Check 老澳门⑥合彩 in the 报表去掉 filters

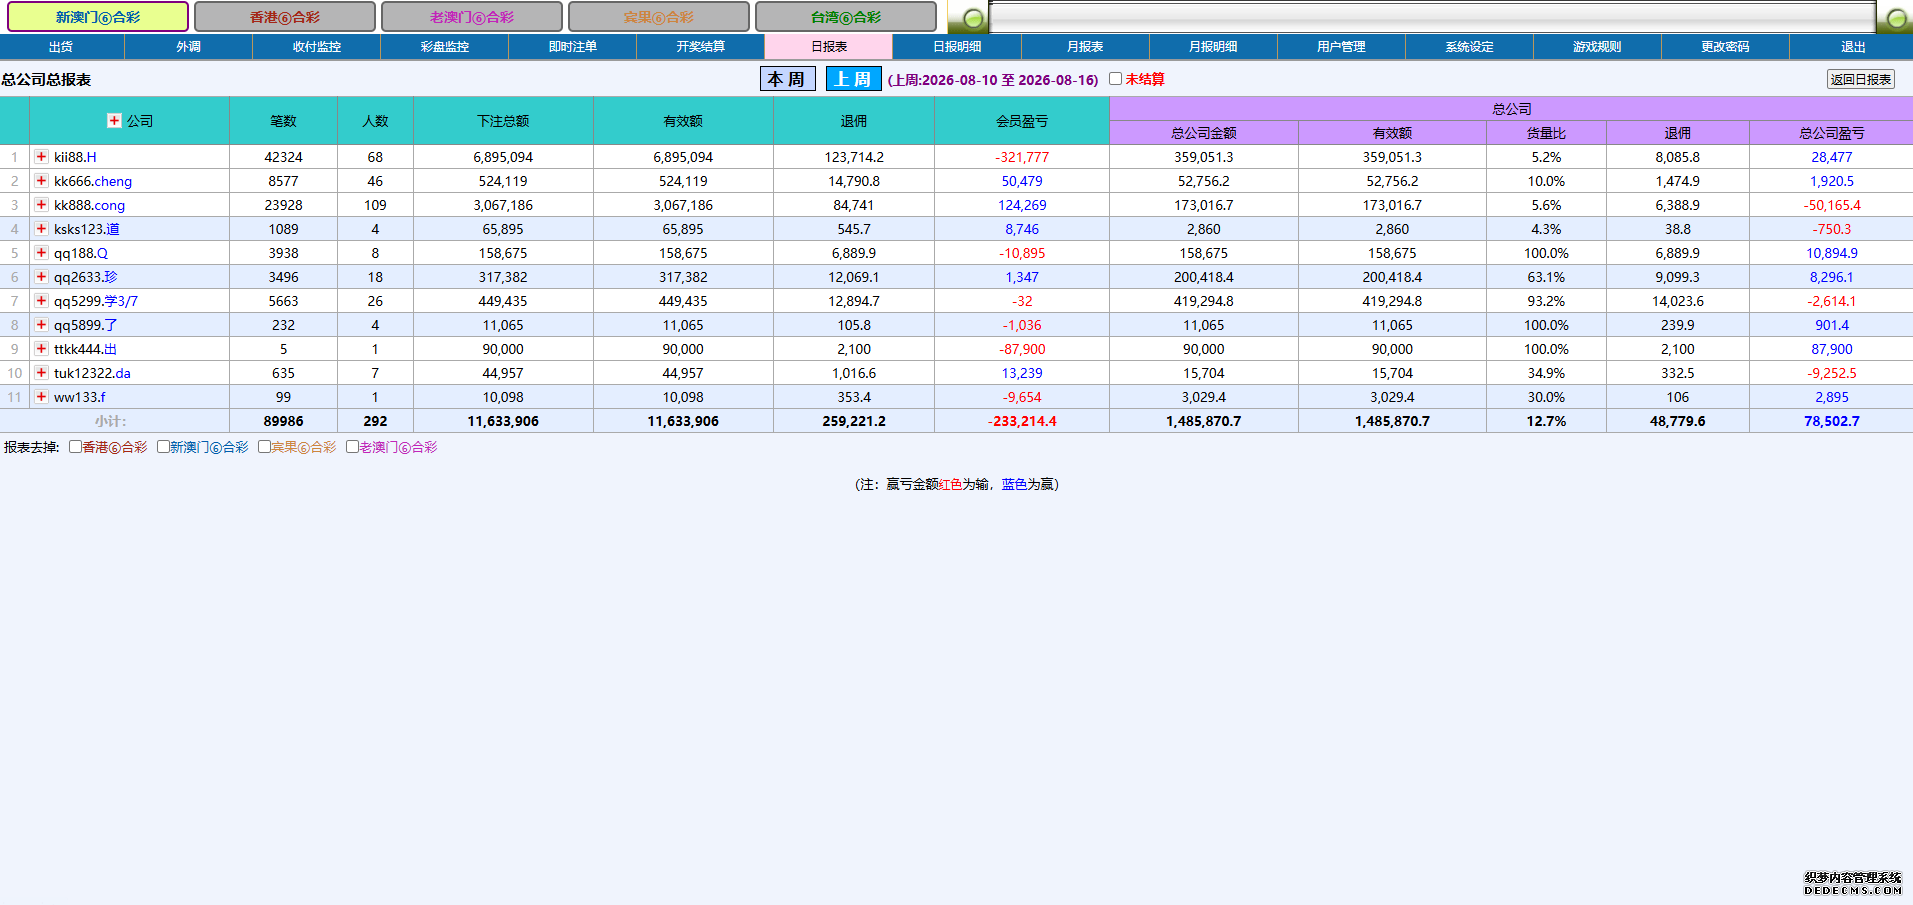point(352,447)
